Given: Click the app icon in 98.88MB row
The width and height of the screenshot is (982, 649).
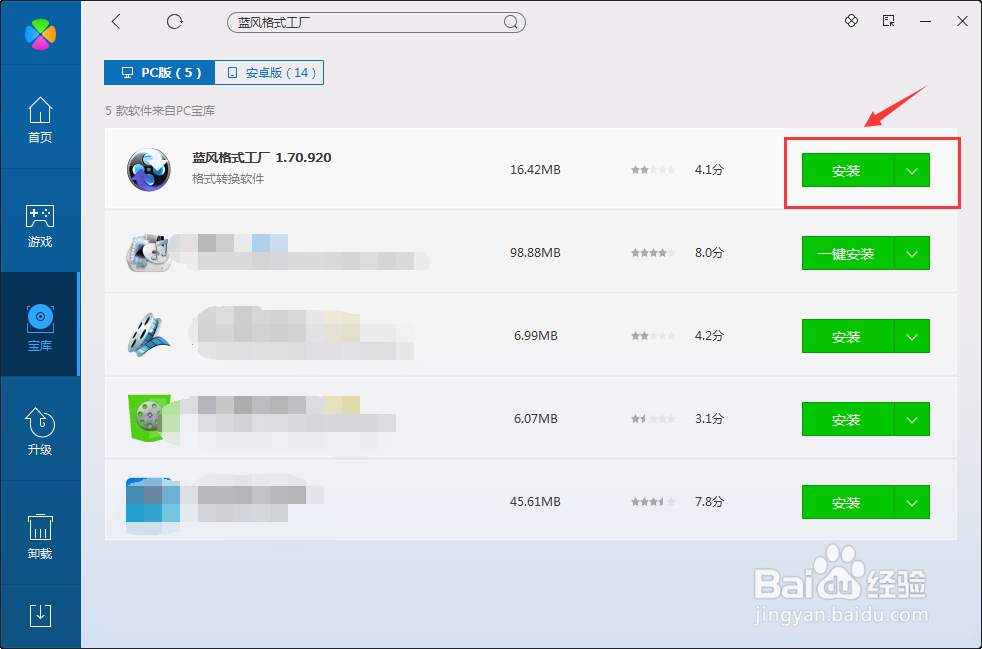Looking at the screenshot, I should point(148,252).
